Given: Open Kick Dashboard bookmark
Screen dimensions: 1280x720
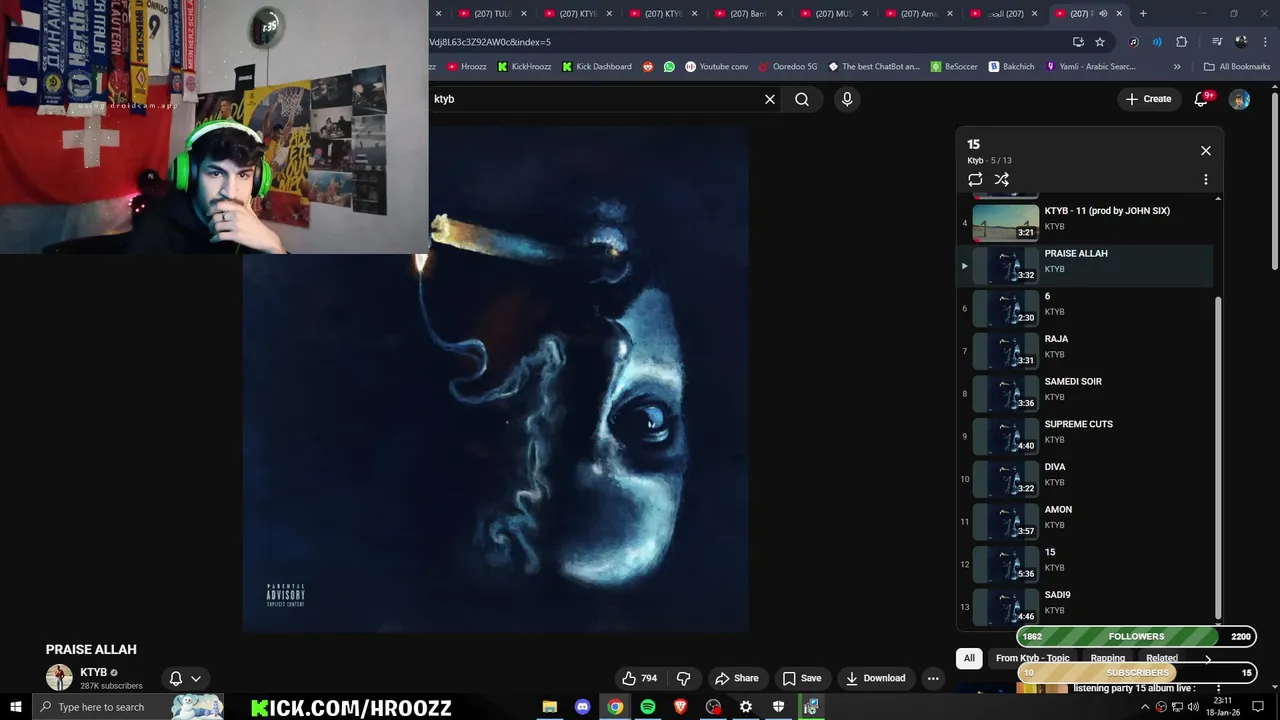Looking at the screenshot, I should [x=597, y=67].
